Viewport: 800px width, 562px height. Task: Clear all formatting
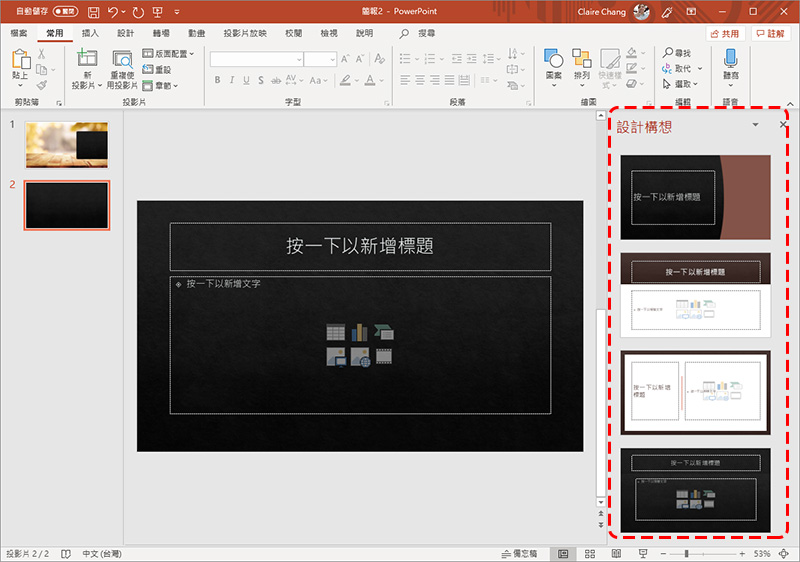[380, 59]
